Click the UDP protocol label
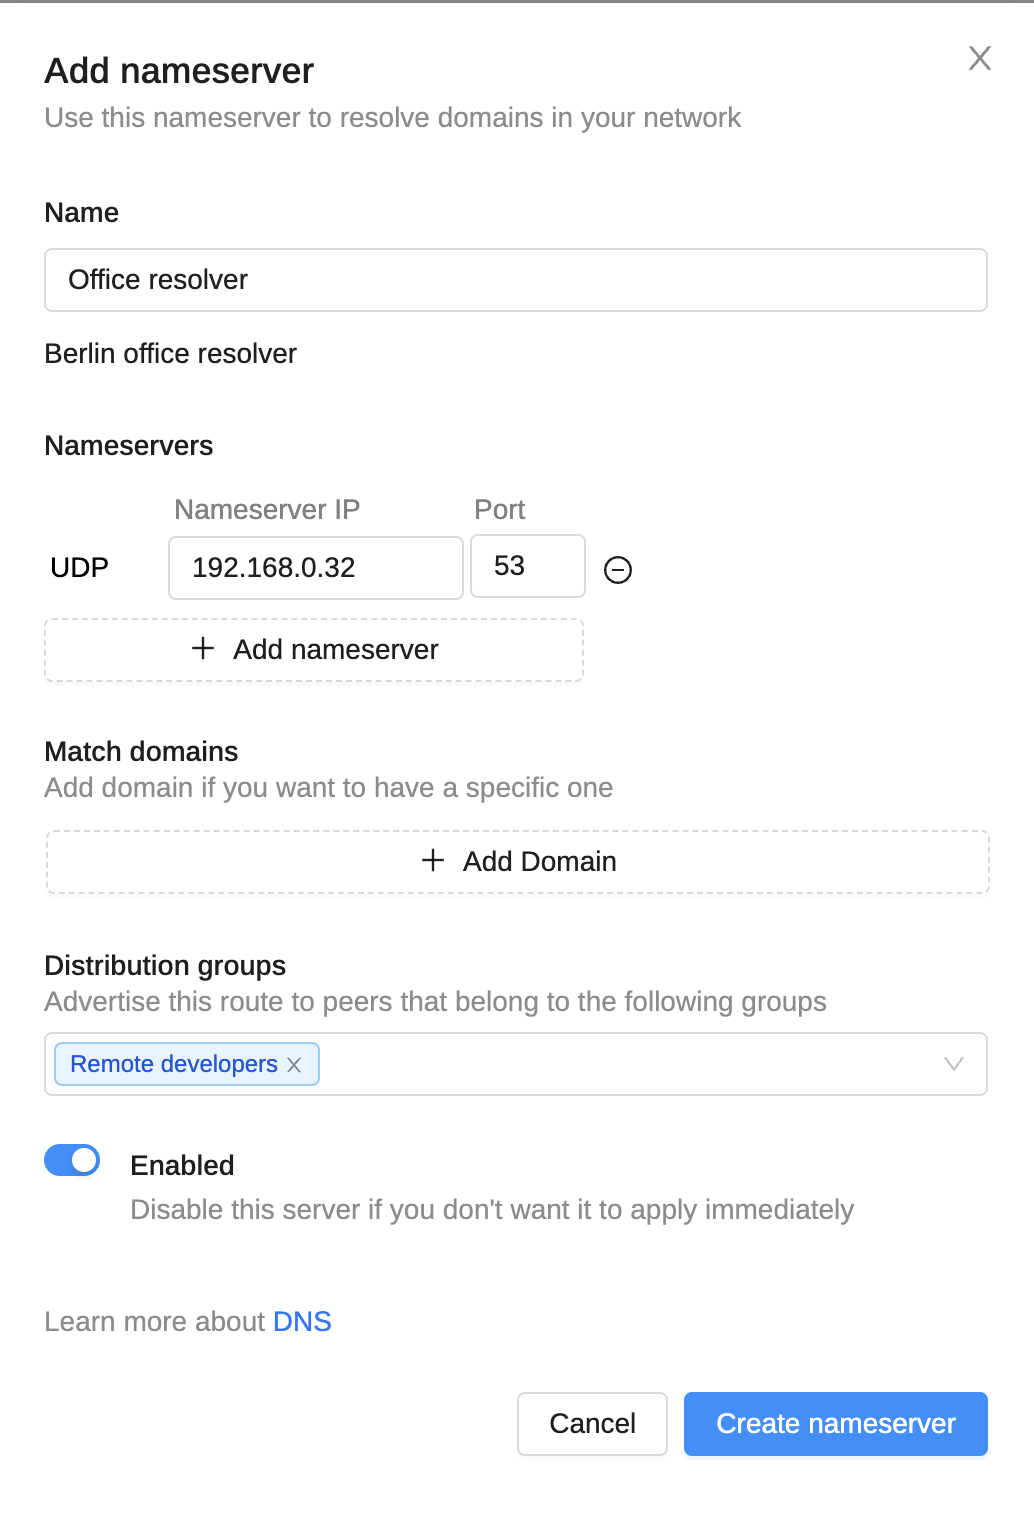Viewport: 1034px width, 1518px height. tap(80, 568)
